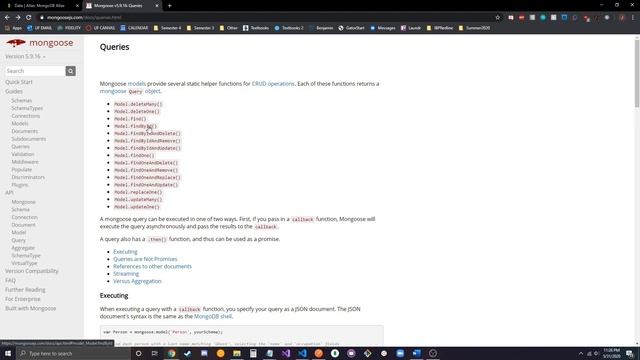Open SchemaTypes guide in sidebar
Image resolution: width=640 pixels, height=360 pixels.
click(x=27, y=108)
